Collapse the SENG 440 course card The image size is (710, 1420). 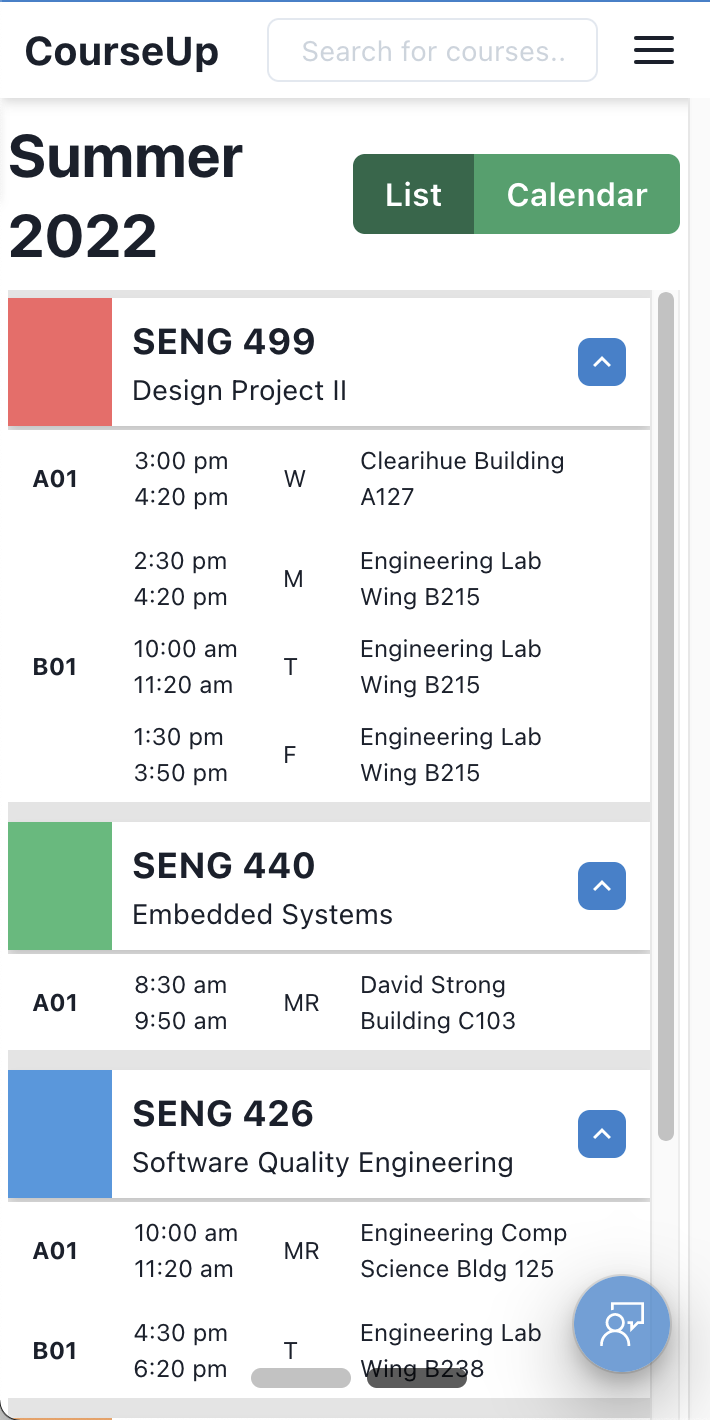pyautogui.click(x=602, y=886)
